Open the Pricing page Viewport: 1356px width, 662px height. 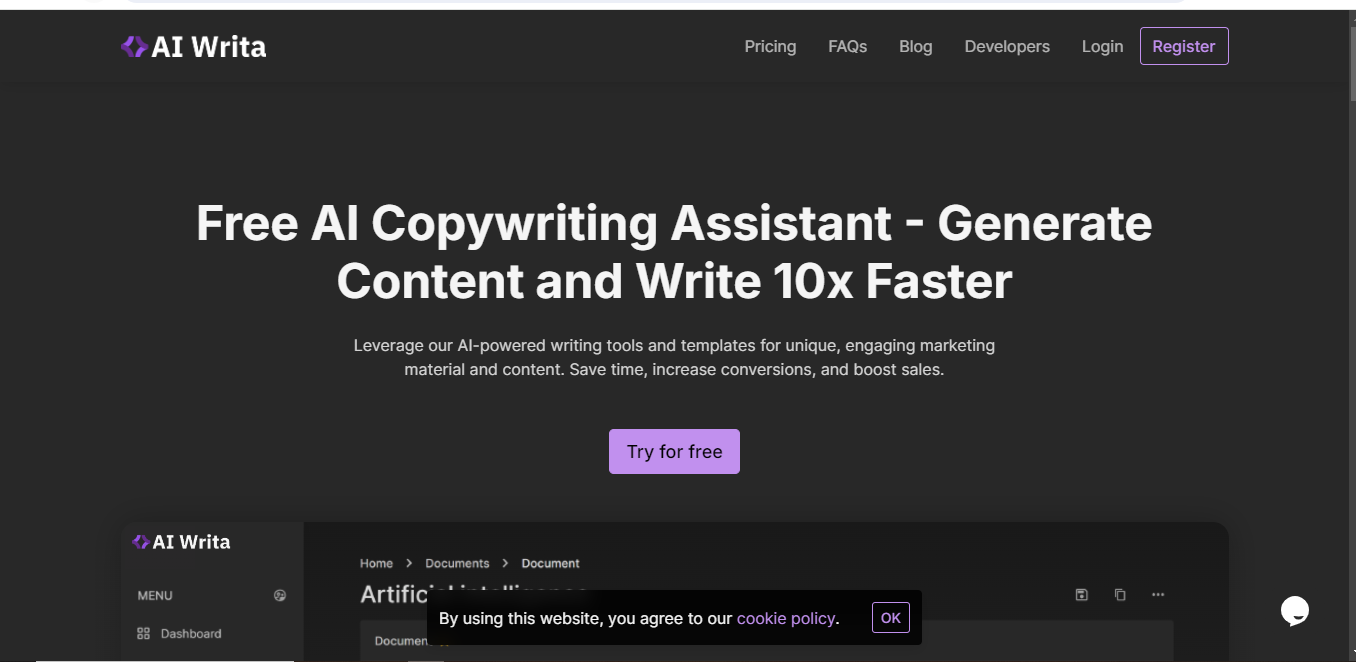(770, 46)
